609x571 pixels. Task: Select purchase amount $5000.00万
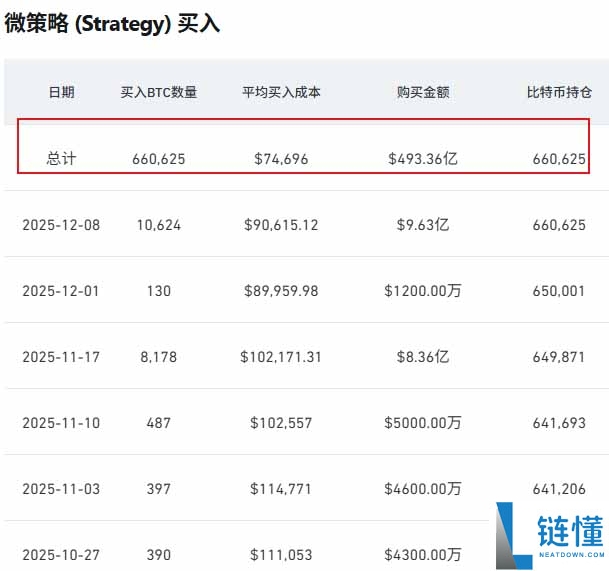click(x=423, y=423)
